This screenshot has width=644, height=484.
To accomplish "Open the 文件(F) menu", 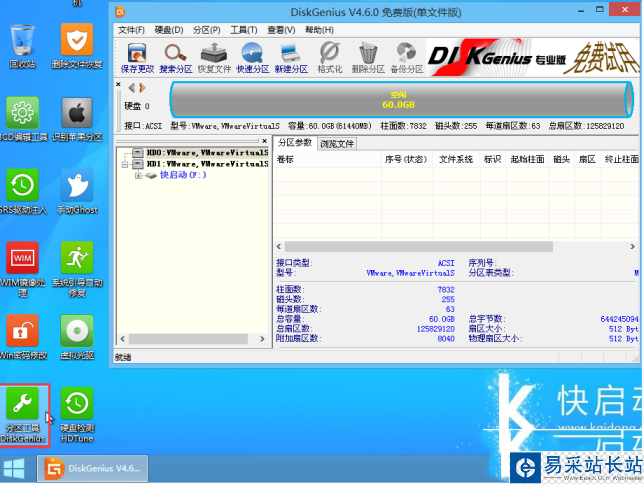I will click(x=131, y=30).
